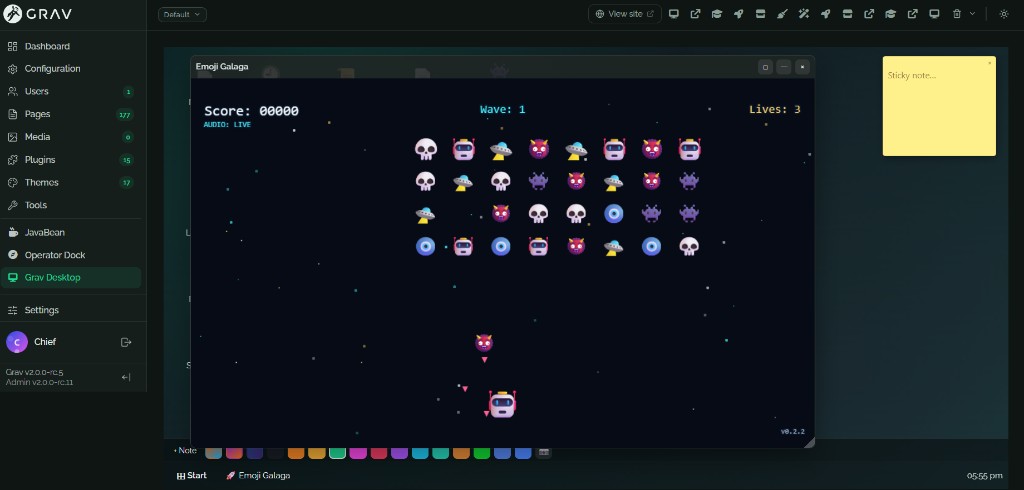Select the pink-orange gradient swatch
The image size is (1024, 490).
click(234, 453)
